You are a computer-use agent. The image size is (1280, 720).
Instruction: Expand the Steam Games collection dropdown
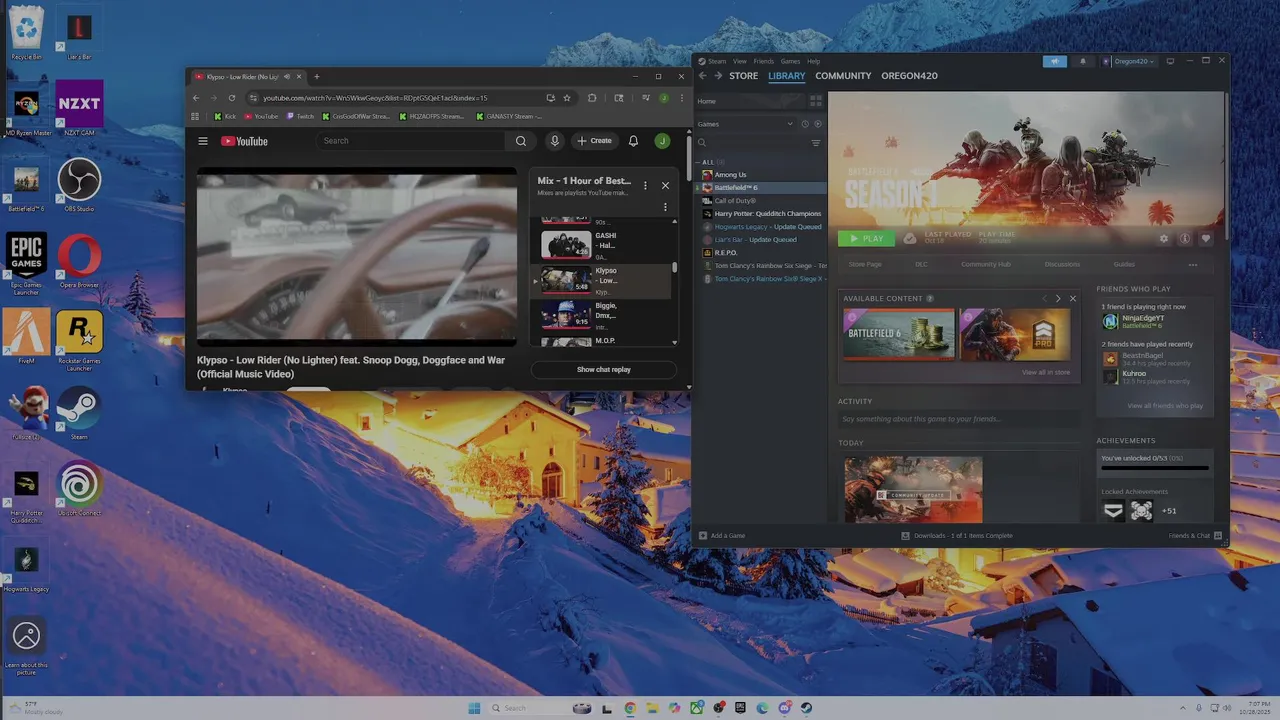click(x=746, y=124)
